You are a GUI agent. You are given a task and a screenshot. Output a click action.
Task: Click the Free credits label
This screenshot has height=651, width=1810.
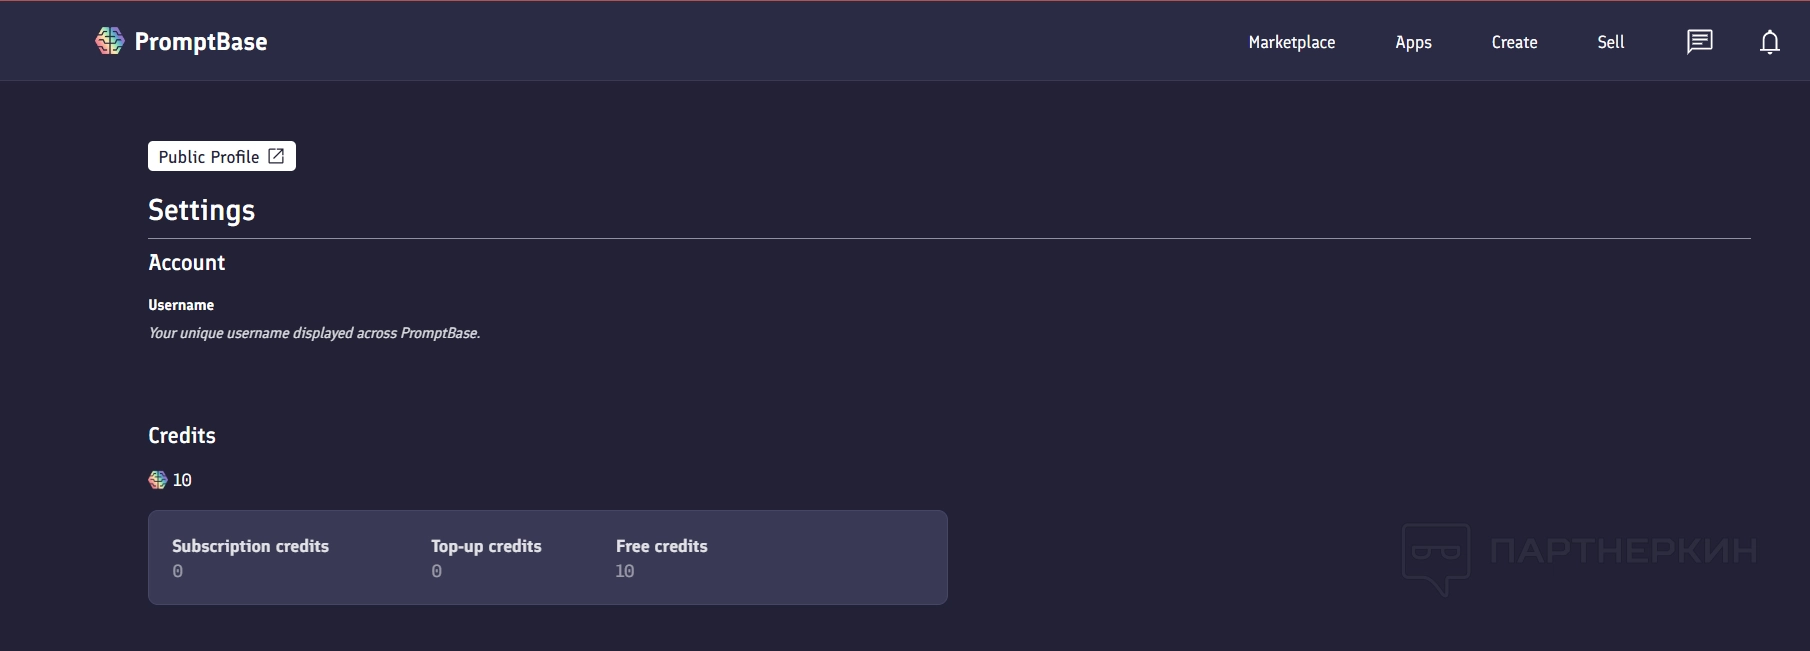(x=661, y=546)
